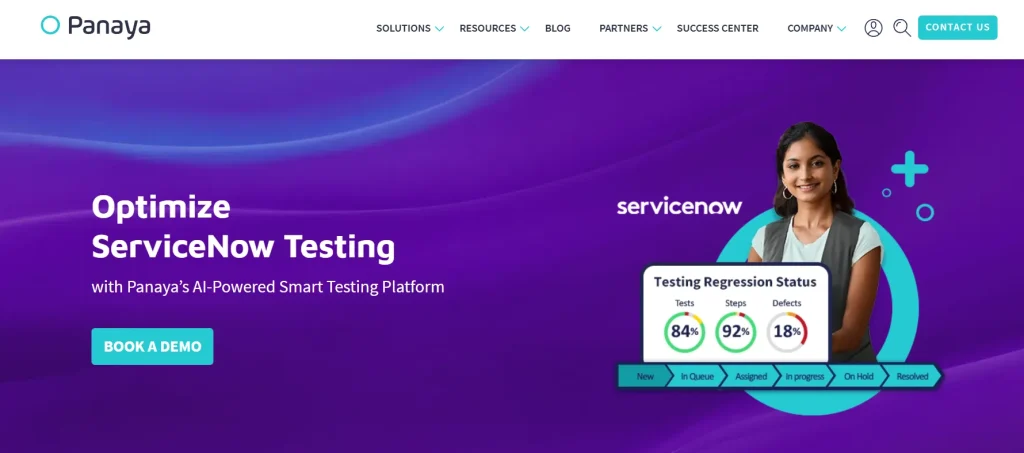
Task: Expand the Resources dropdown chevron
Action: pyautogui.click(x=524, y=29)
